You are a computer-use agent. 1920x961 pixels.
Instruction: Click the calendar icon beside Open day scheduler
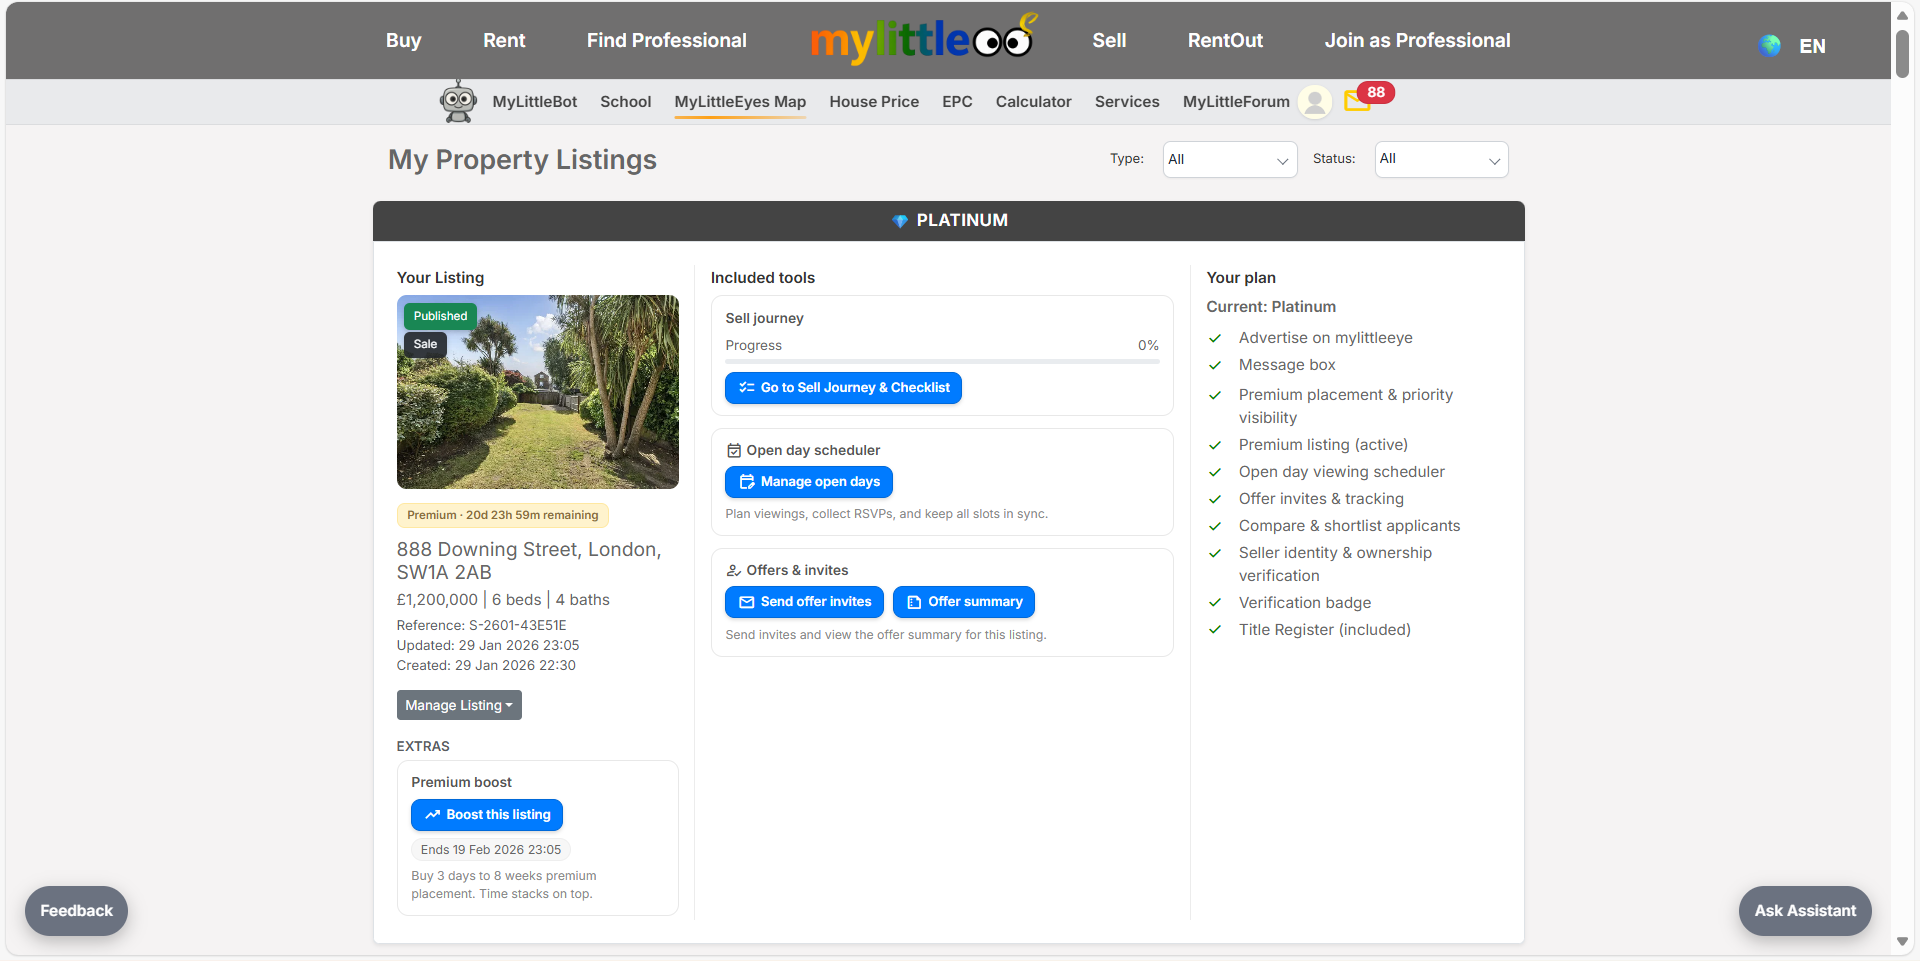click(x=734, y=450)
